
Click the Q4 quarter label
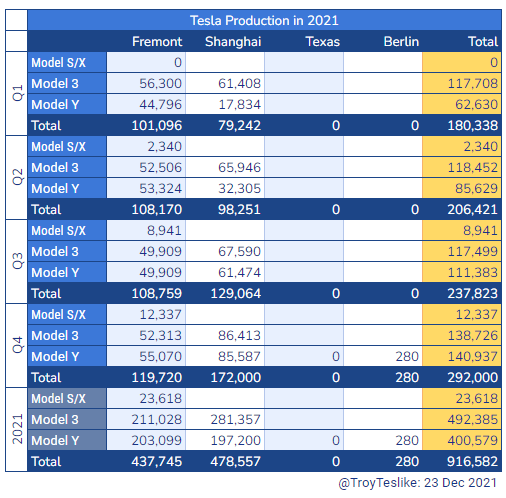point(17,345)
